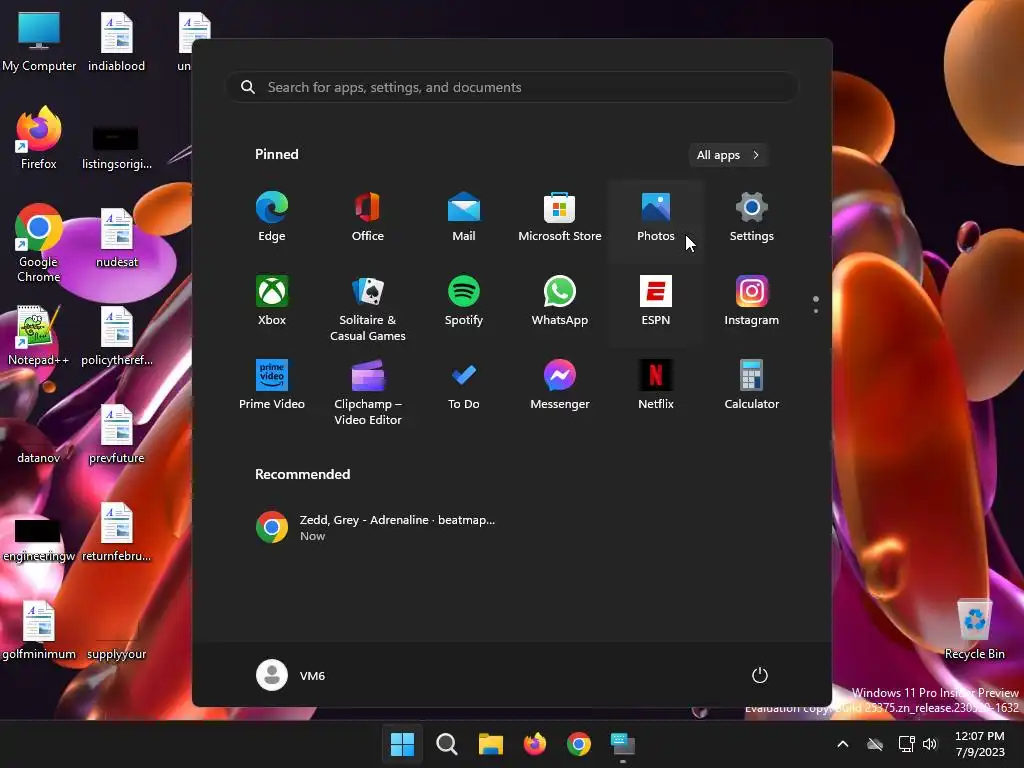Launch Prime Video
Screen dimensions: 1024x768
point(272,385)
